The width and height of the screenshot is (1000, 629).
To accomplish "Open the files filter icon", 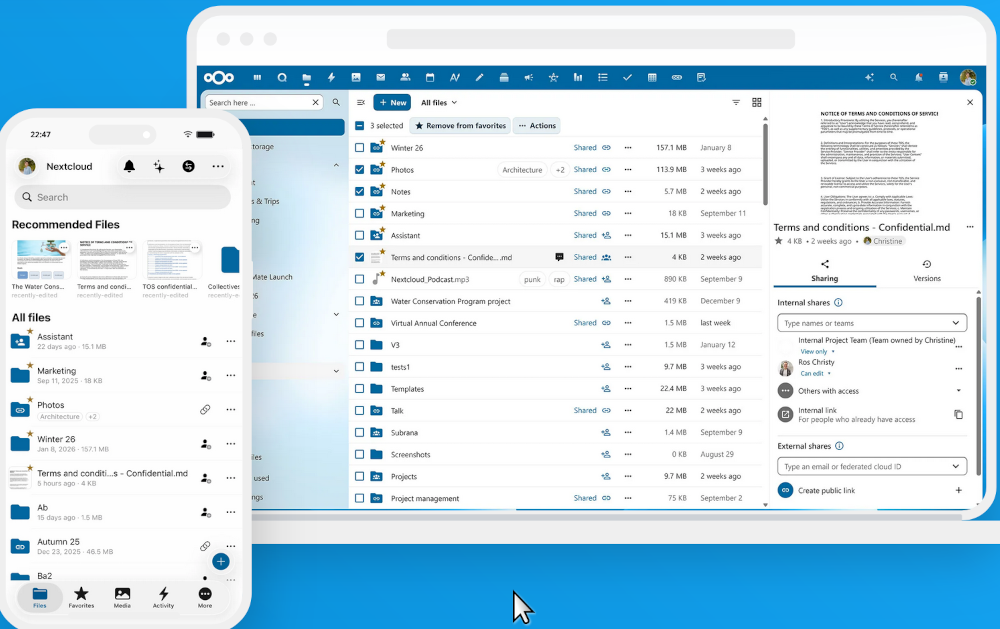I will (x=736, y=102).
